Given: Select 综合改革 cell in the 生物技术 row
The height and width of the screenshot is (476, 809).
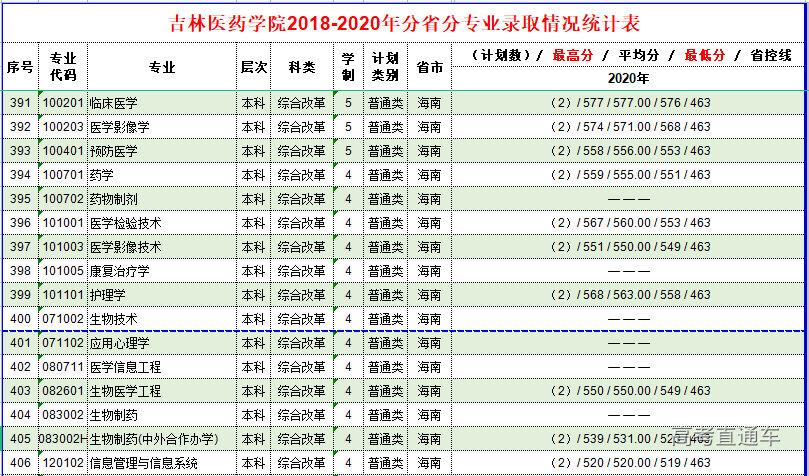Looking at the screenshot, I should (302, 319).
